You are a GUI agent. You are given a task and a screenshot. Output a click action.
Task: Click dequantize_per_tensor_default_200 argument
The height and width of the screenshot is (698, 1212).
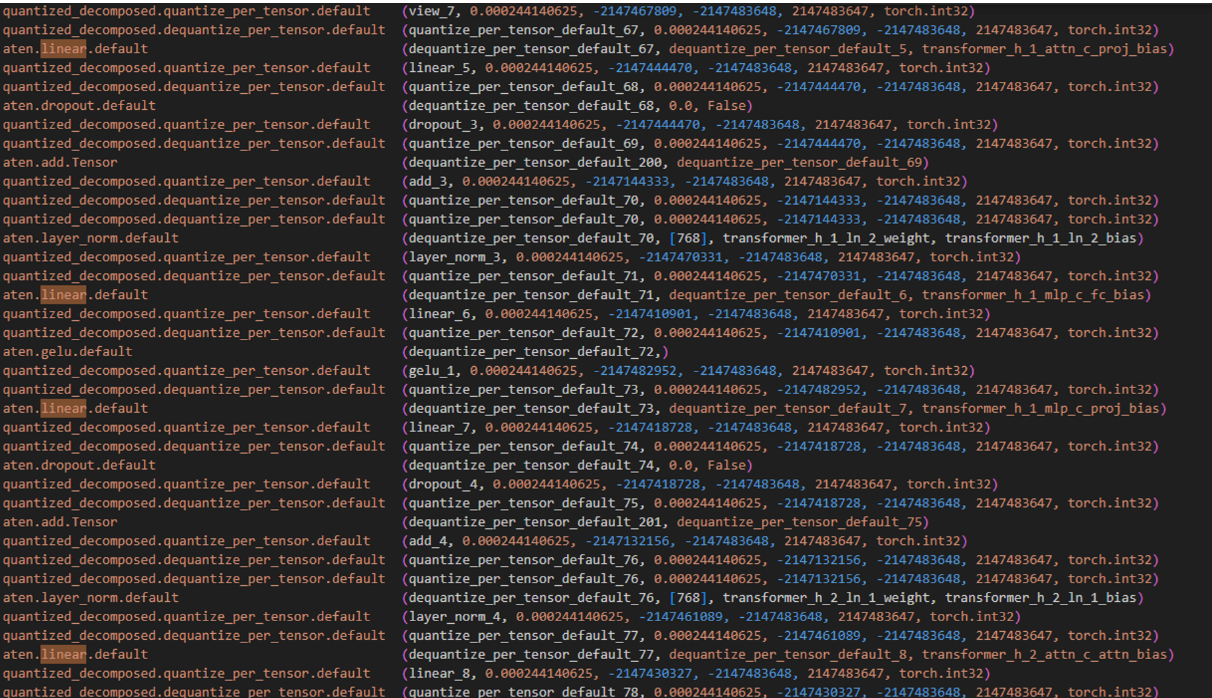point(534,163)
